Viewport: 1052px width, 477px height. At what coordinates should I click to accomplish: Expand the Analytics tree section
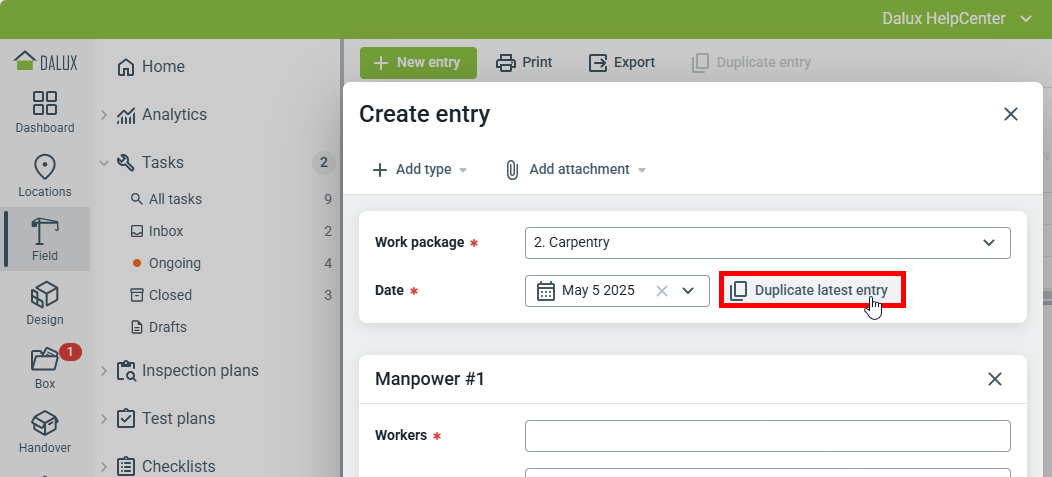pyautogui.click(x=104, y=115)
